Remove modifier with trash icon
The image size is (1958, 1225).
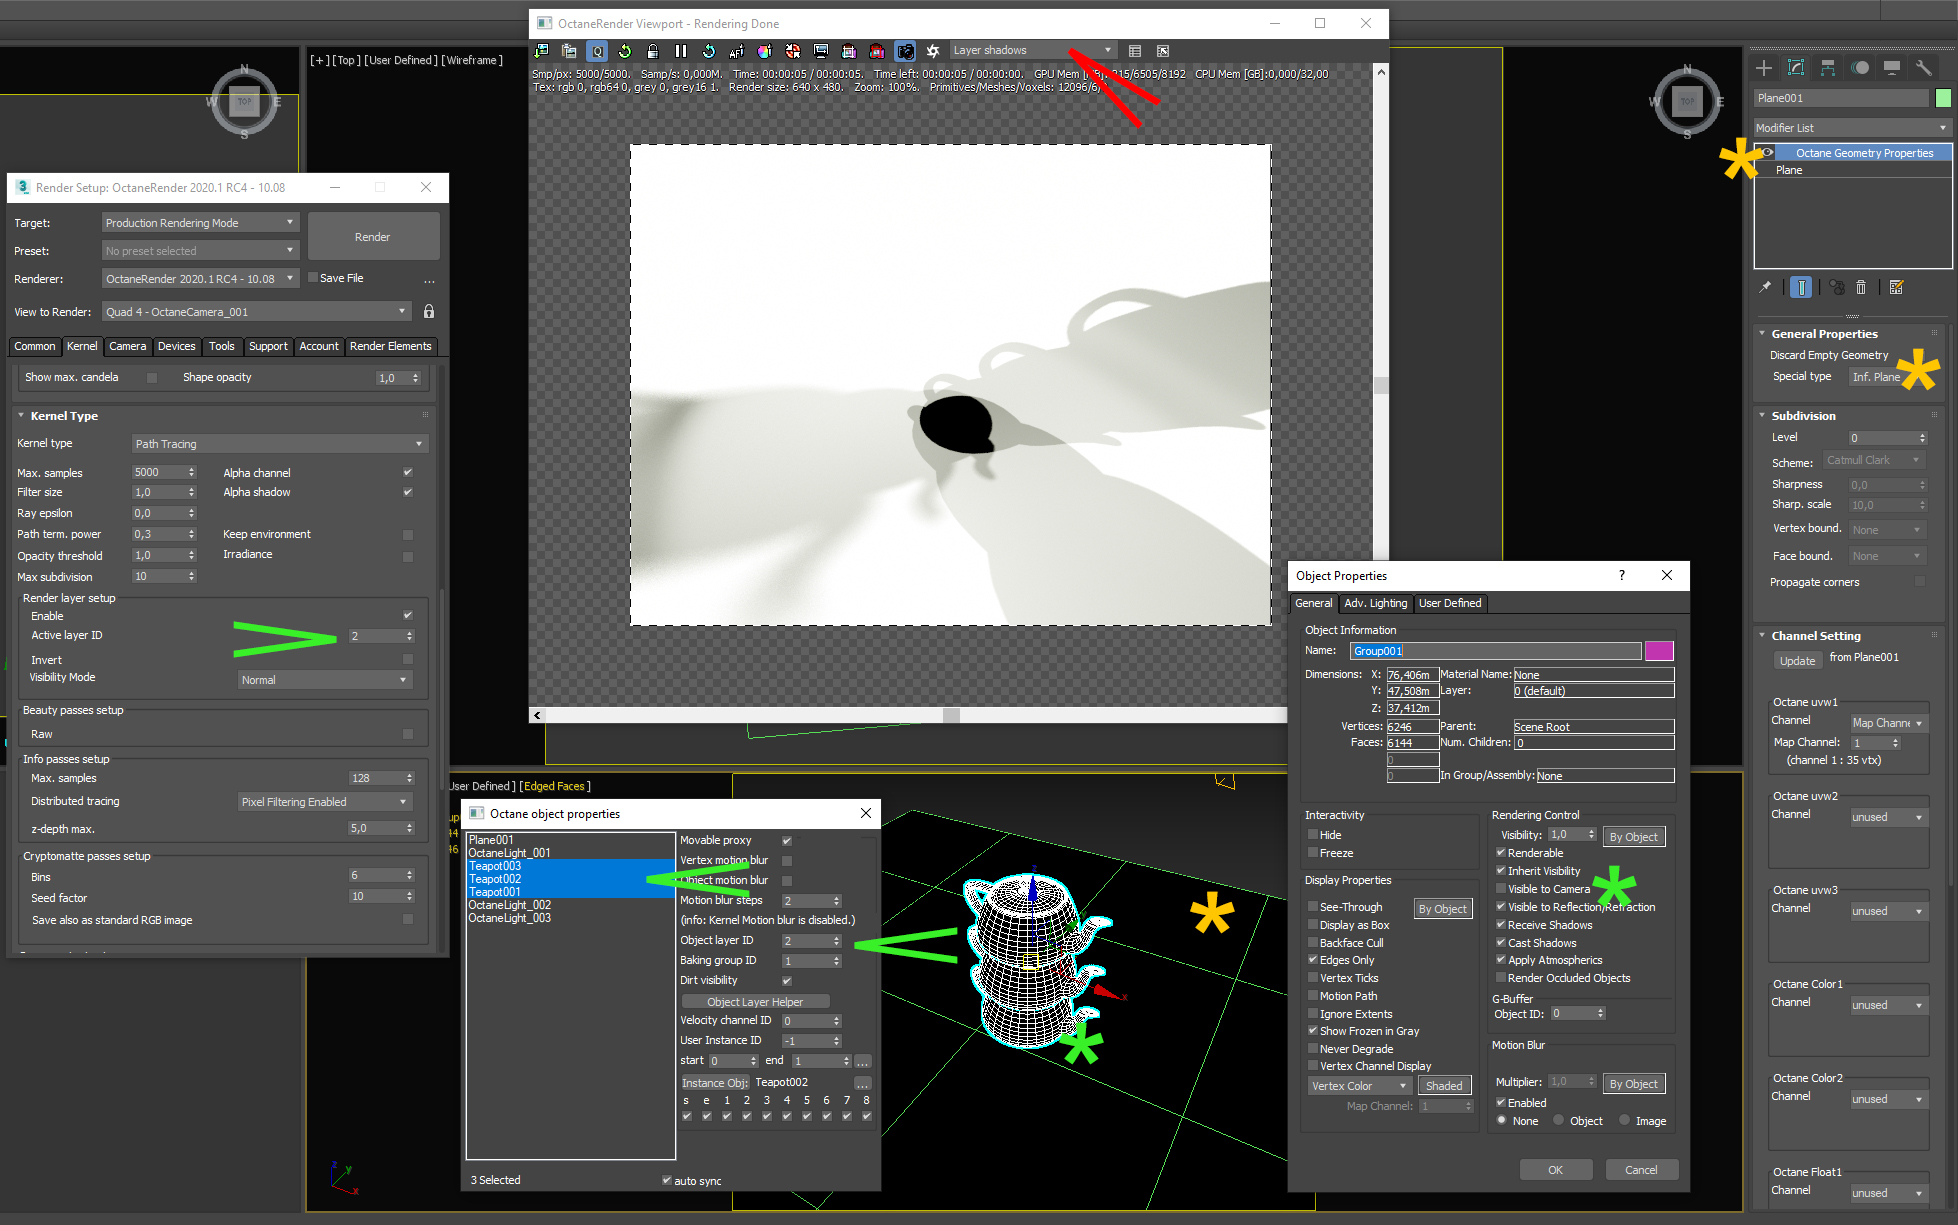pos(1861,288)
